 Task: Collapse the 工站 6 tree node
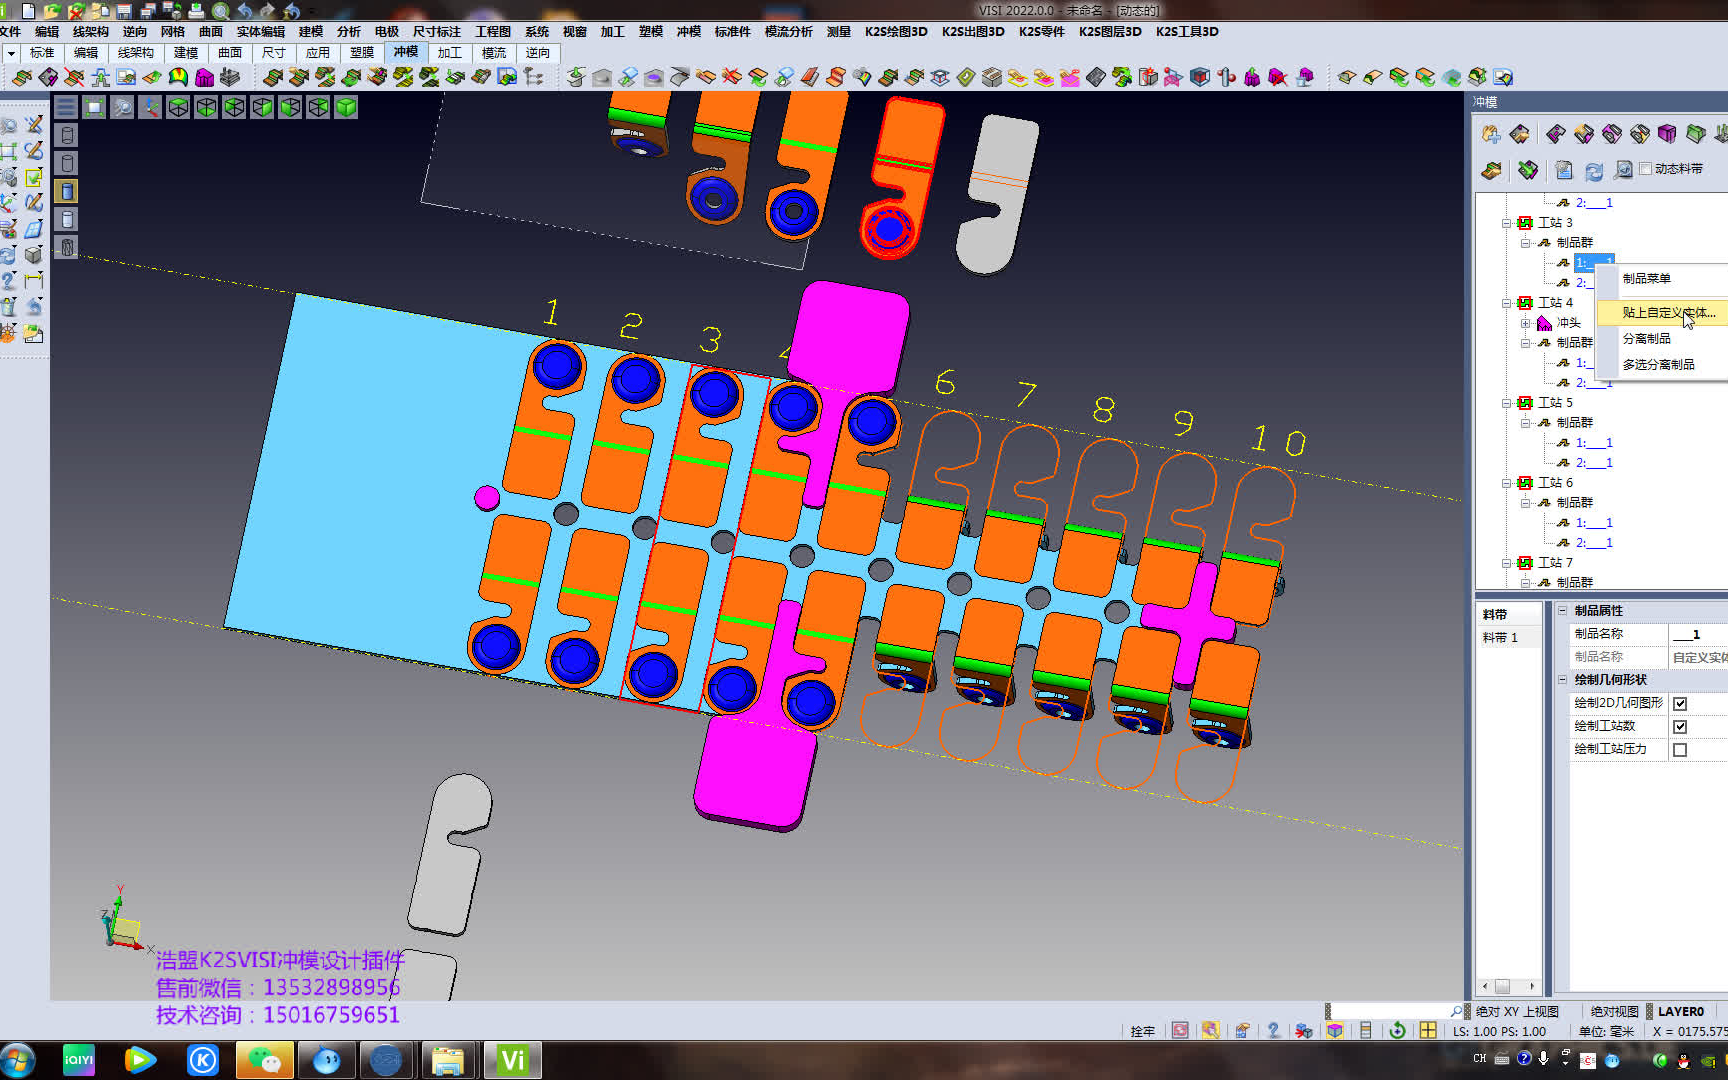click(x=1506, y=483)
